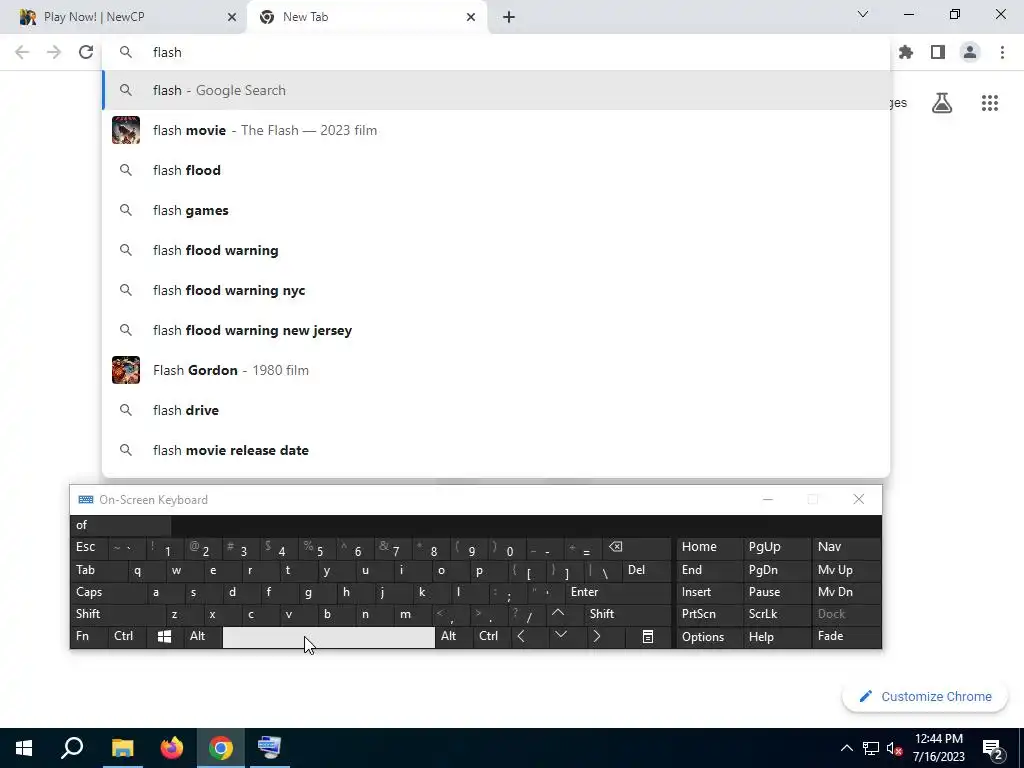Viewport: 1024px width, 768px height.
Task: Toggle the Chrome side panel icon
Action: [938, 52]
